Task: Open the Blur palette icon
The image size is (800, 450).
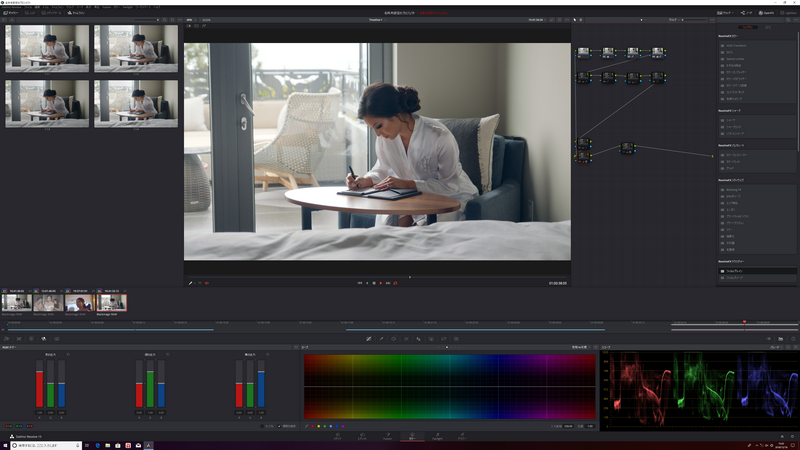Action: click(x=418, y=339)
